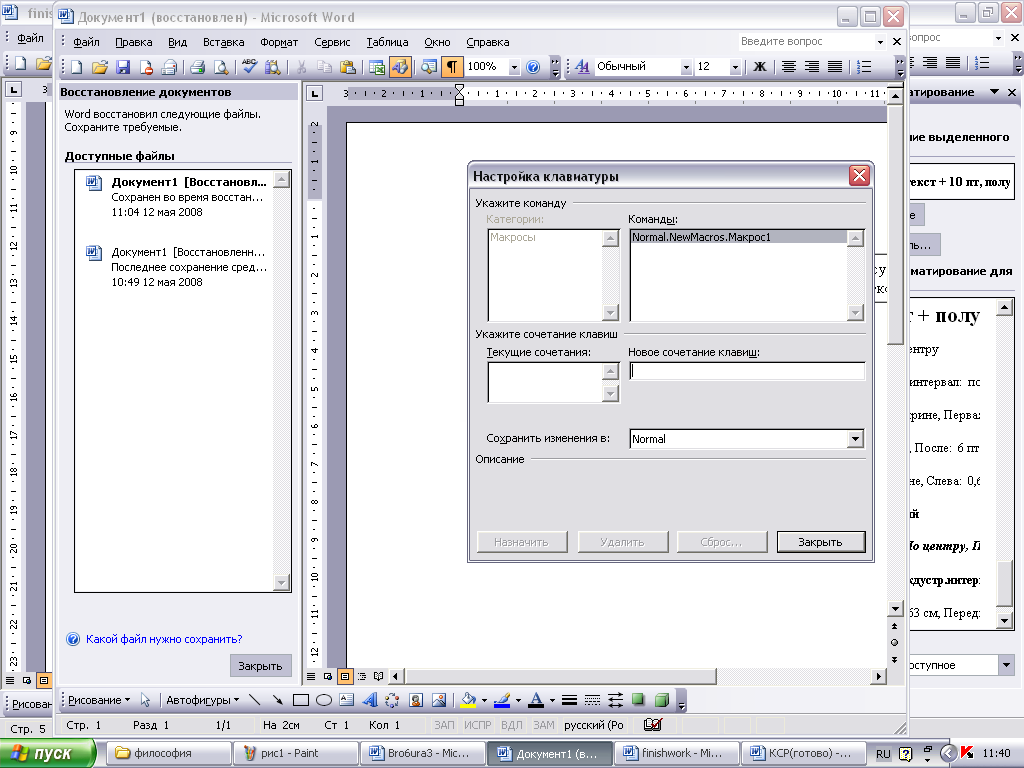Apply 3-D Style from Drawing toolbar
The height and width of the screenshot is (768, 1024).
662,700
